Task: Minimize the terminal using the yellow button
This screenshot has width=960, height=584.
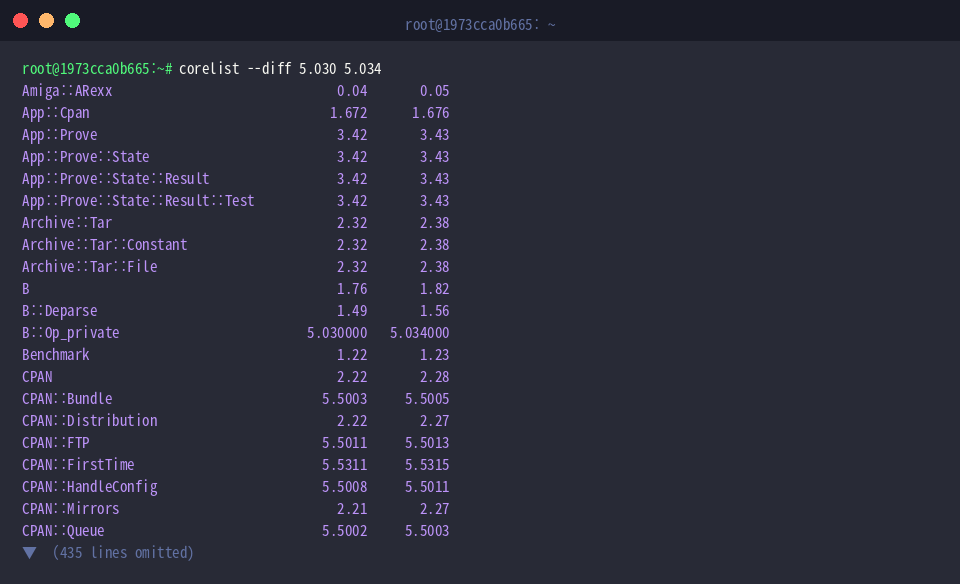Action: 47,21
